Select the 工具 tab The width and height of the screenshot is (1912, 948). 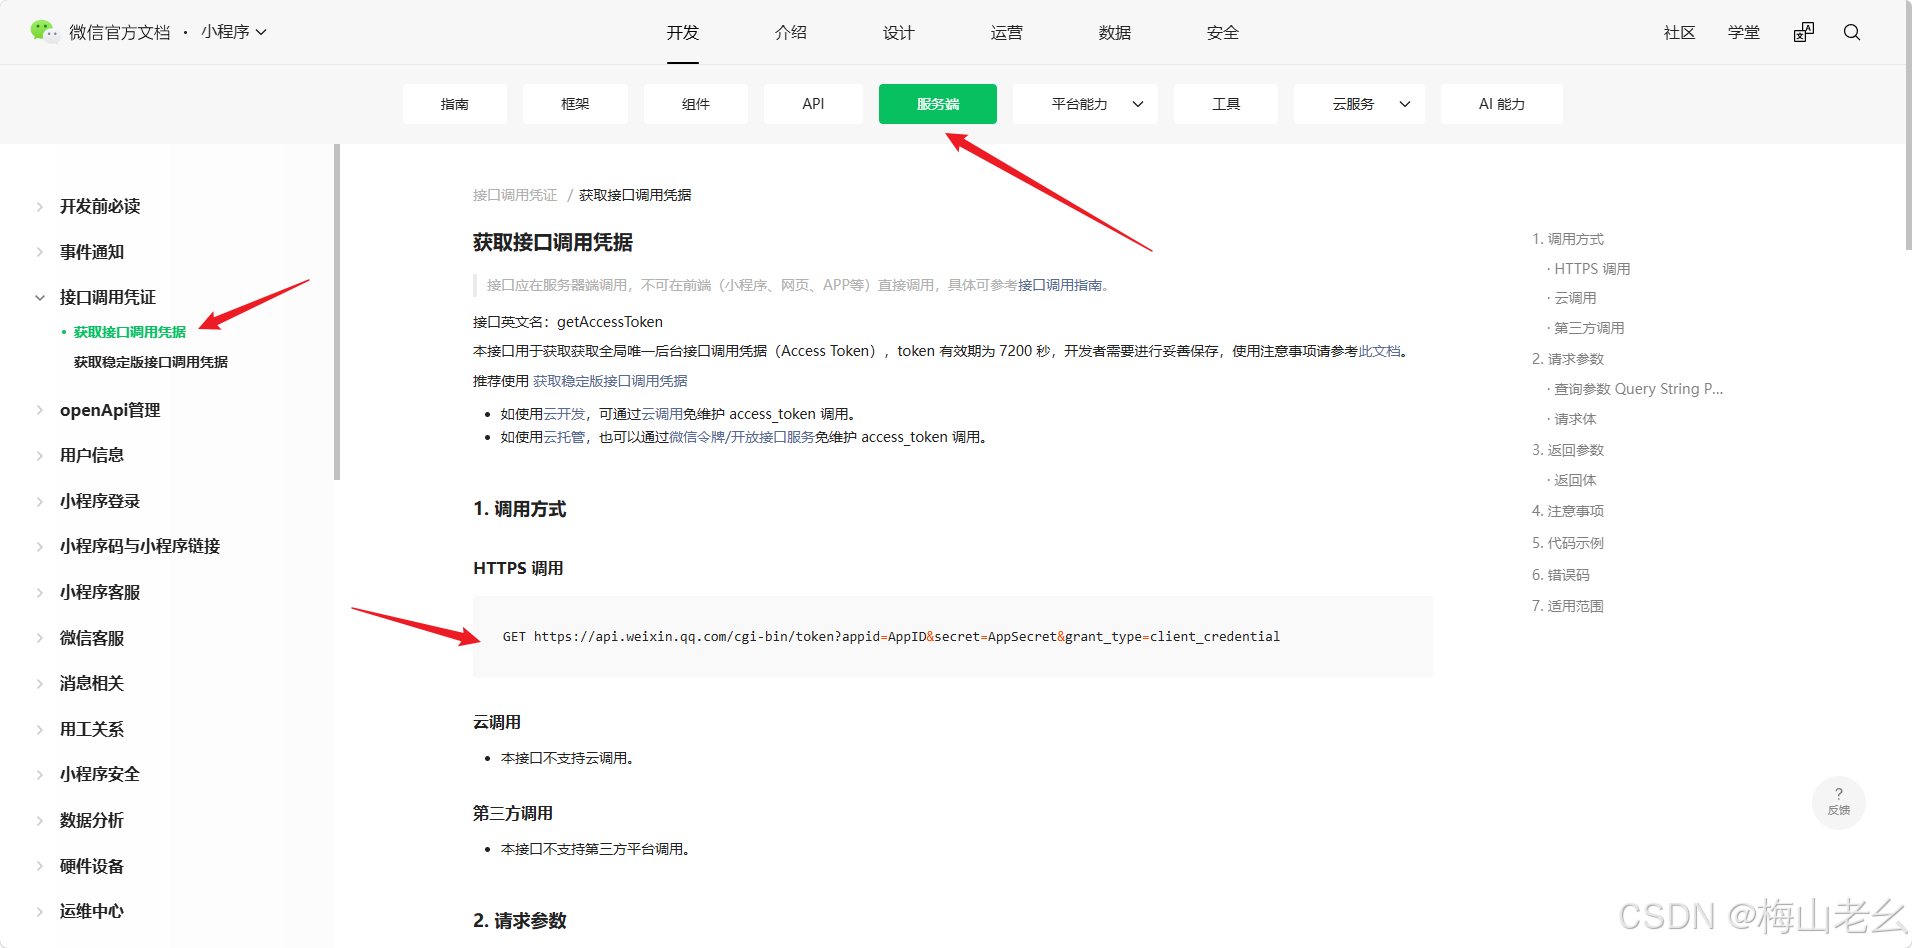click(1226, 104)
